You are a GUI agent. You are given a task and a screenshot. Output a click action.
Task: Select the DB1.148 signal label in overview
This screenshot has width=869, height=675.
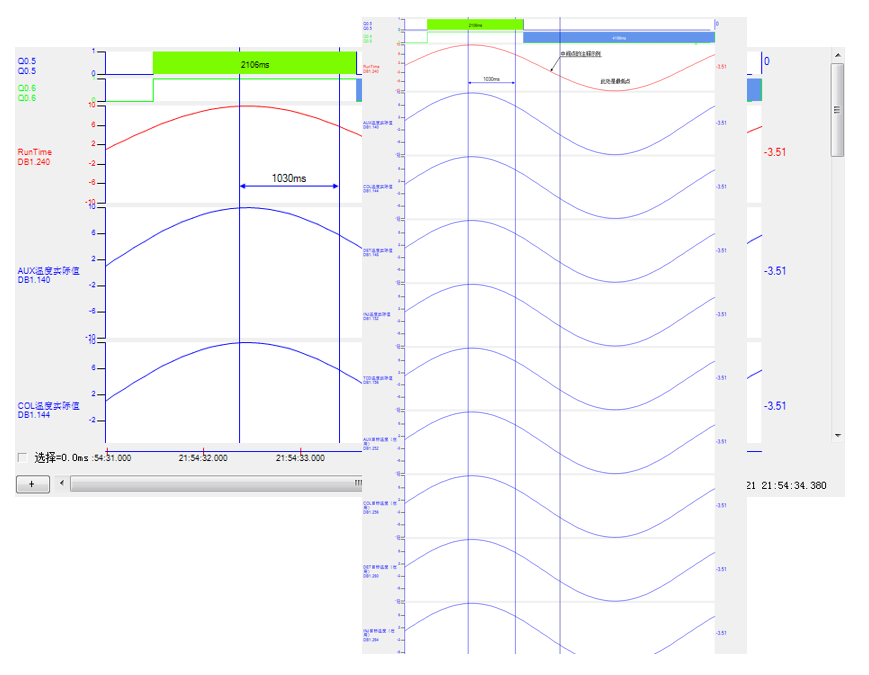[x=377, y=252]
